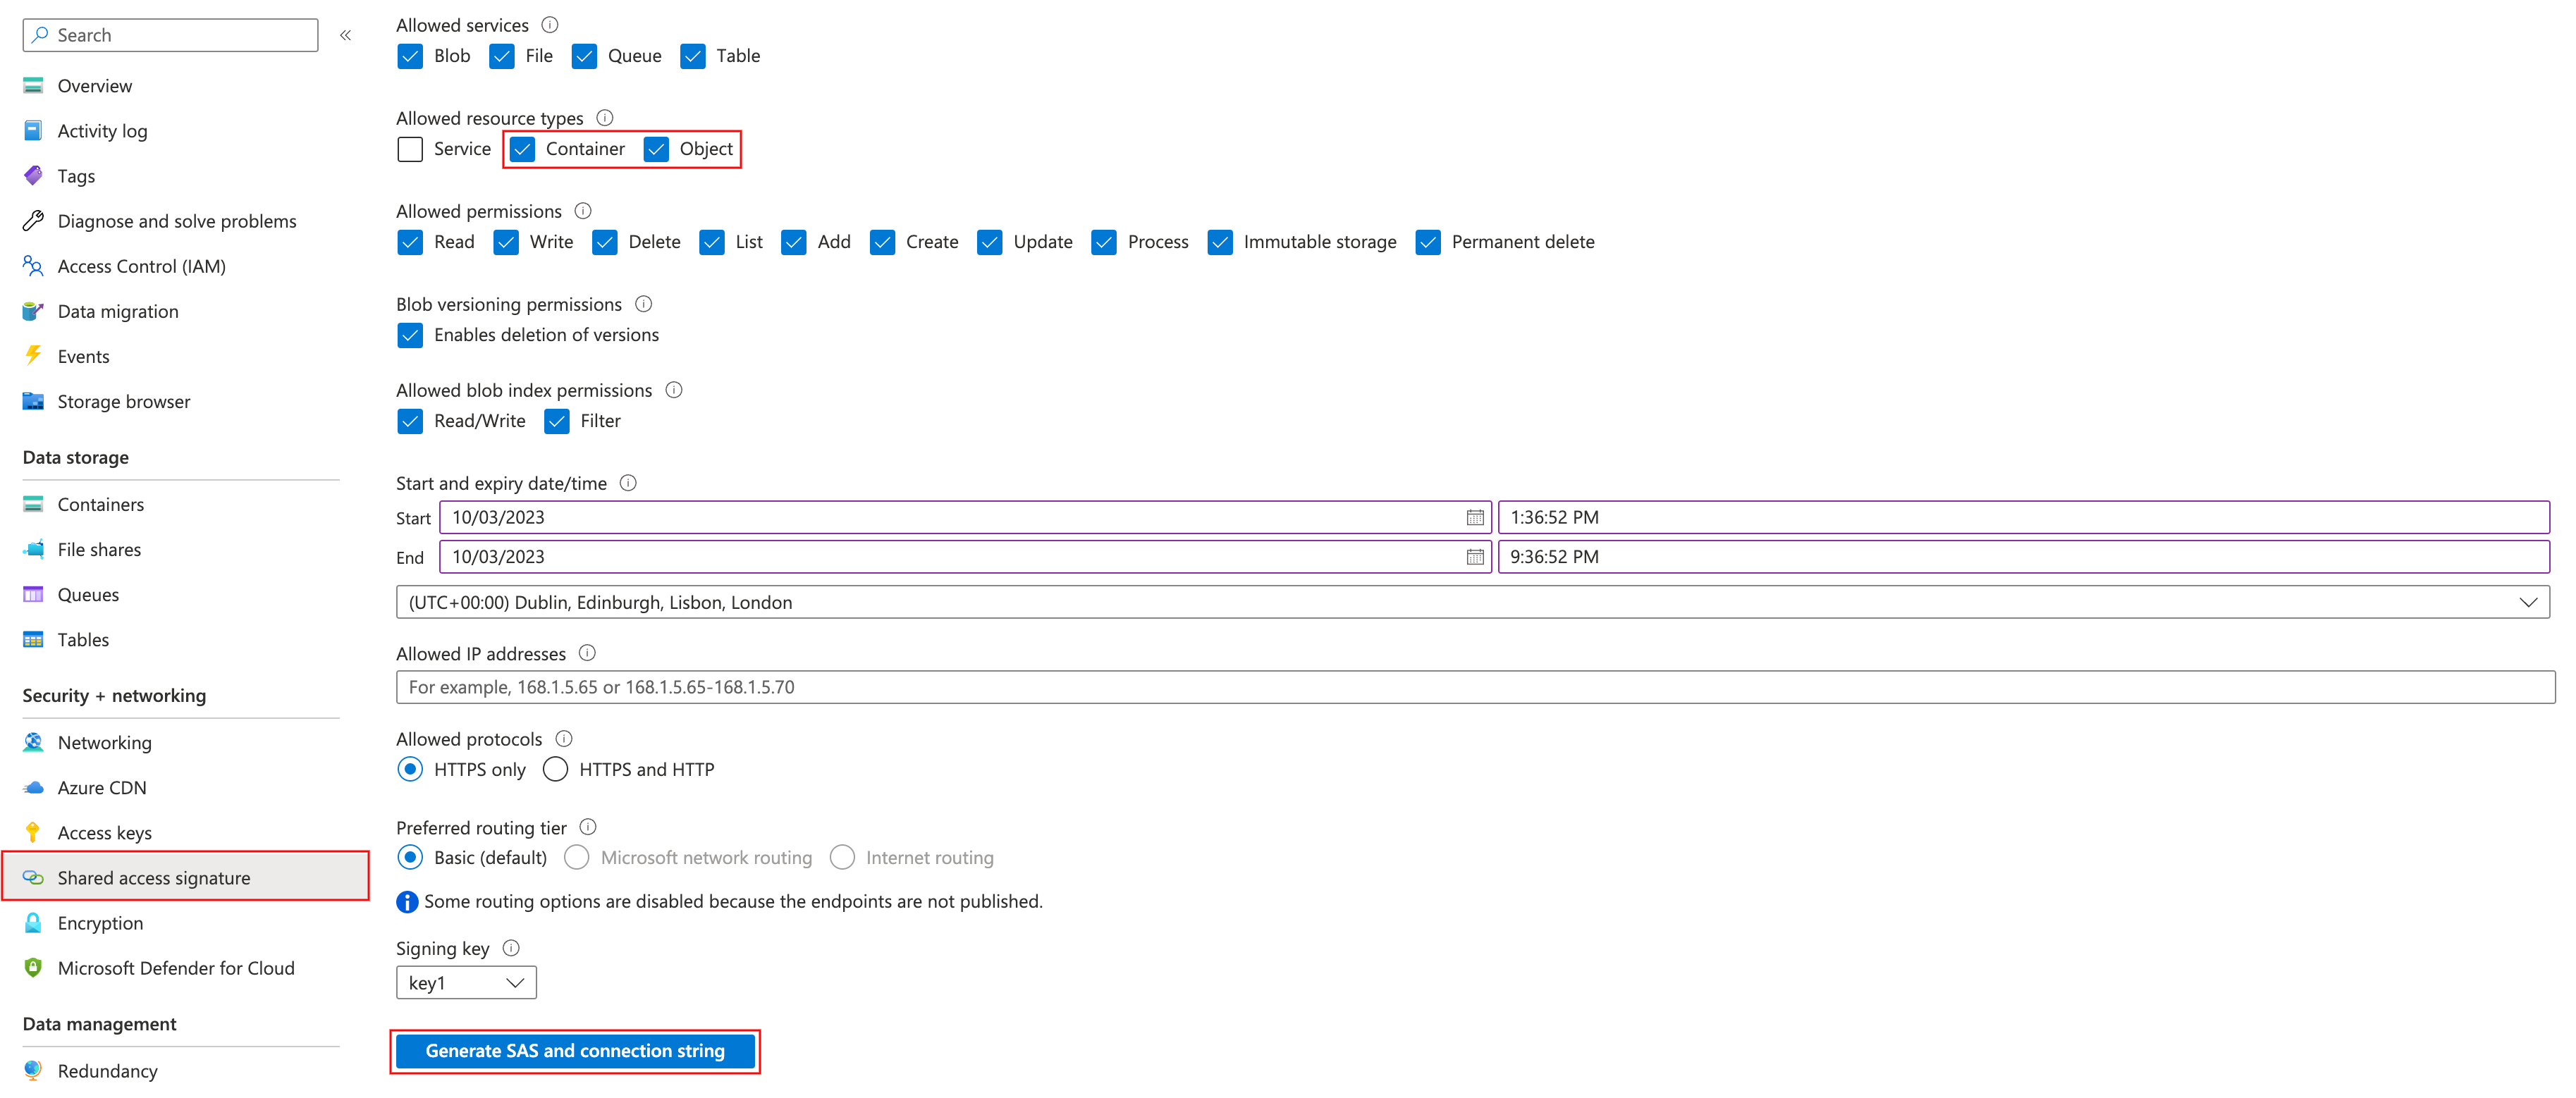Open the End date calendar picker
The image size is (2576, 1098).
coord(1474,557)
